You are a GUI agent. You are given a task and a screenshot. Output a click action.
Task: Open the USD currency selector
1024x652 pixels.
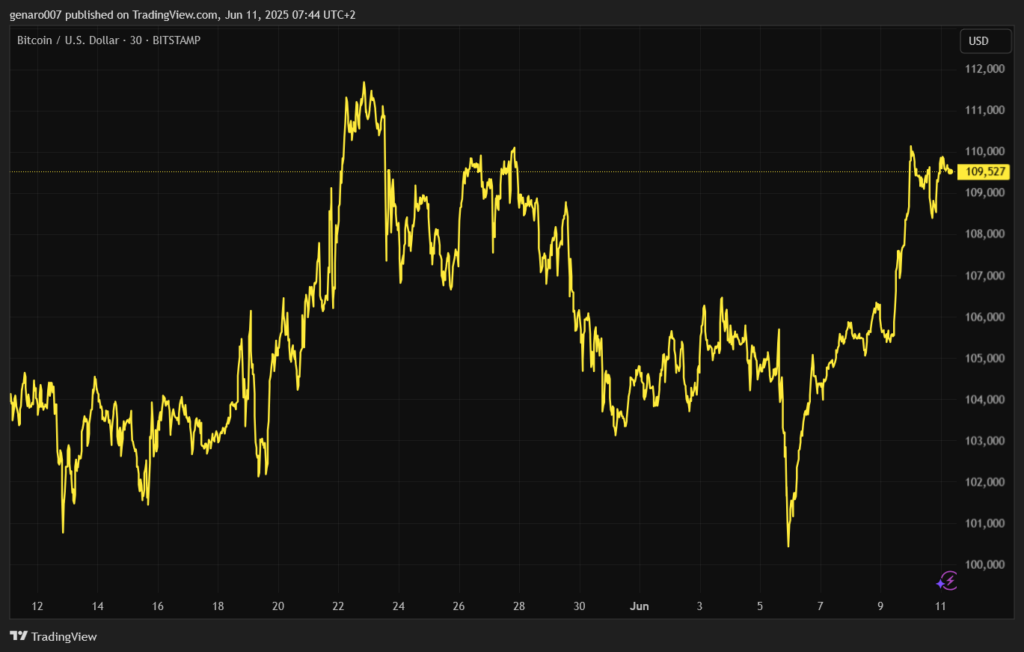(x=978, y=41)
